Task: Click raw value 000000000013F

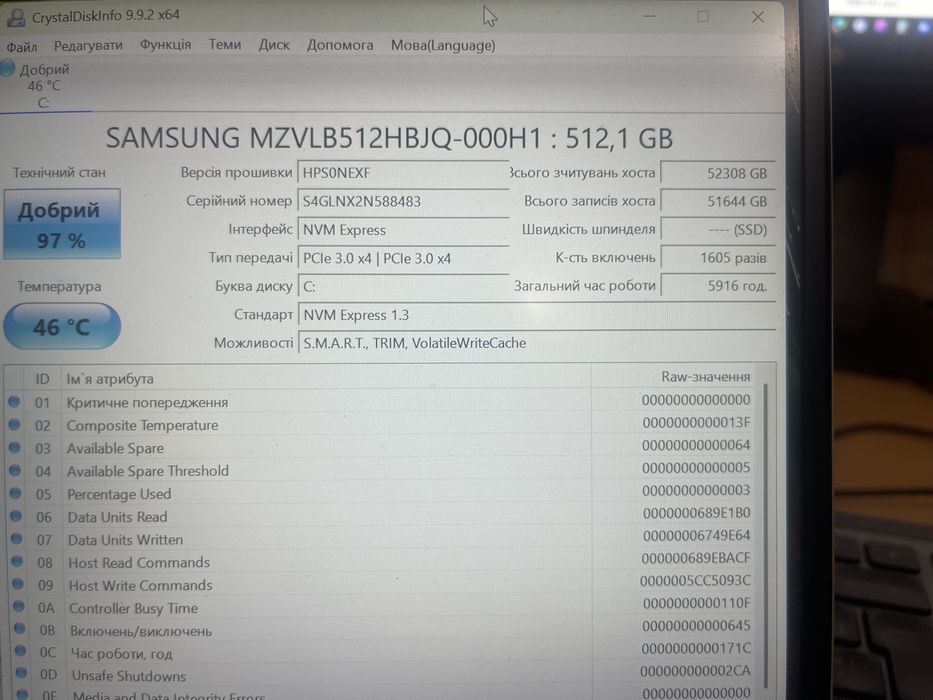Action: (x=696, y=423)
